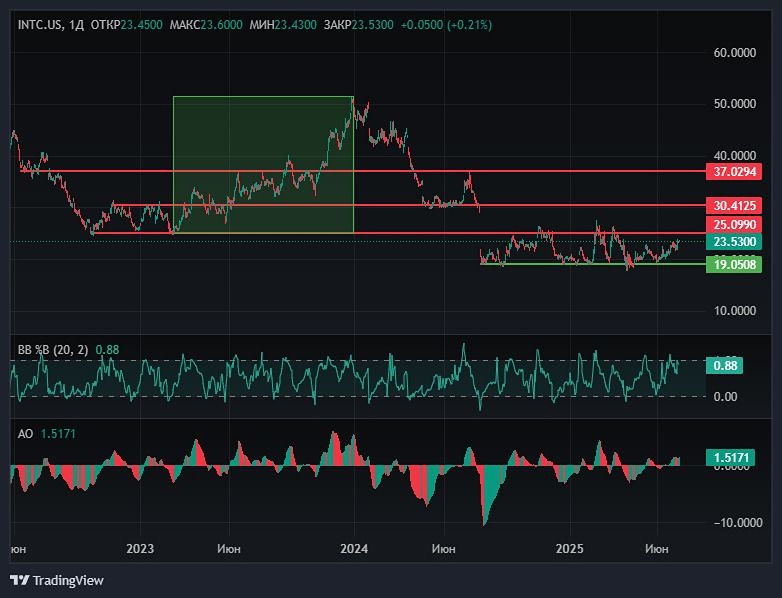This screenshot has width=782, height=598.
Task: Click the AO indicator title
Action: 26,435
